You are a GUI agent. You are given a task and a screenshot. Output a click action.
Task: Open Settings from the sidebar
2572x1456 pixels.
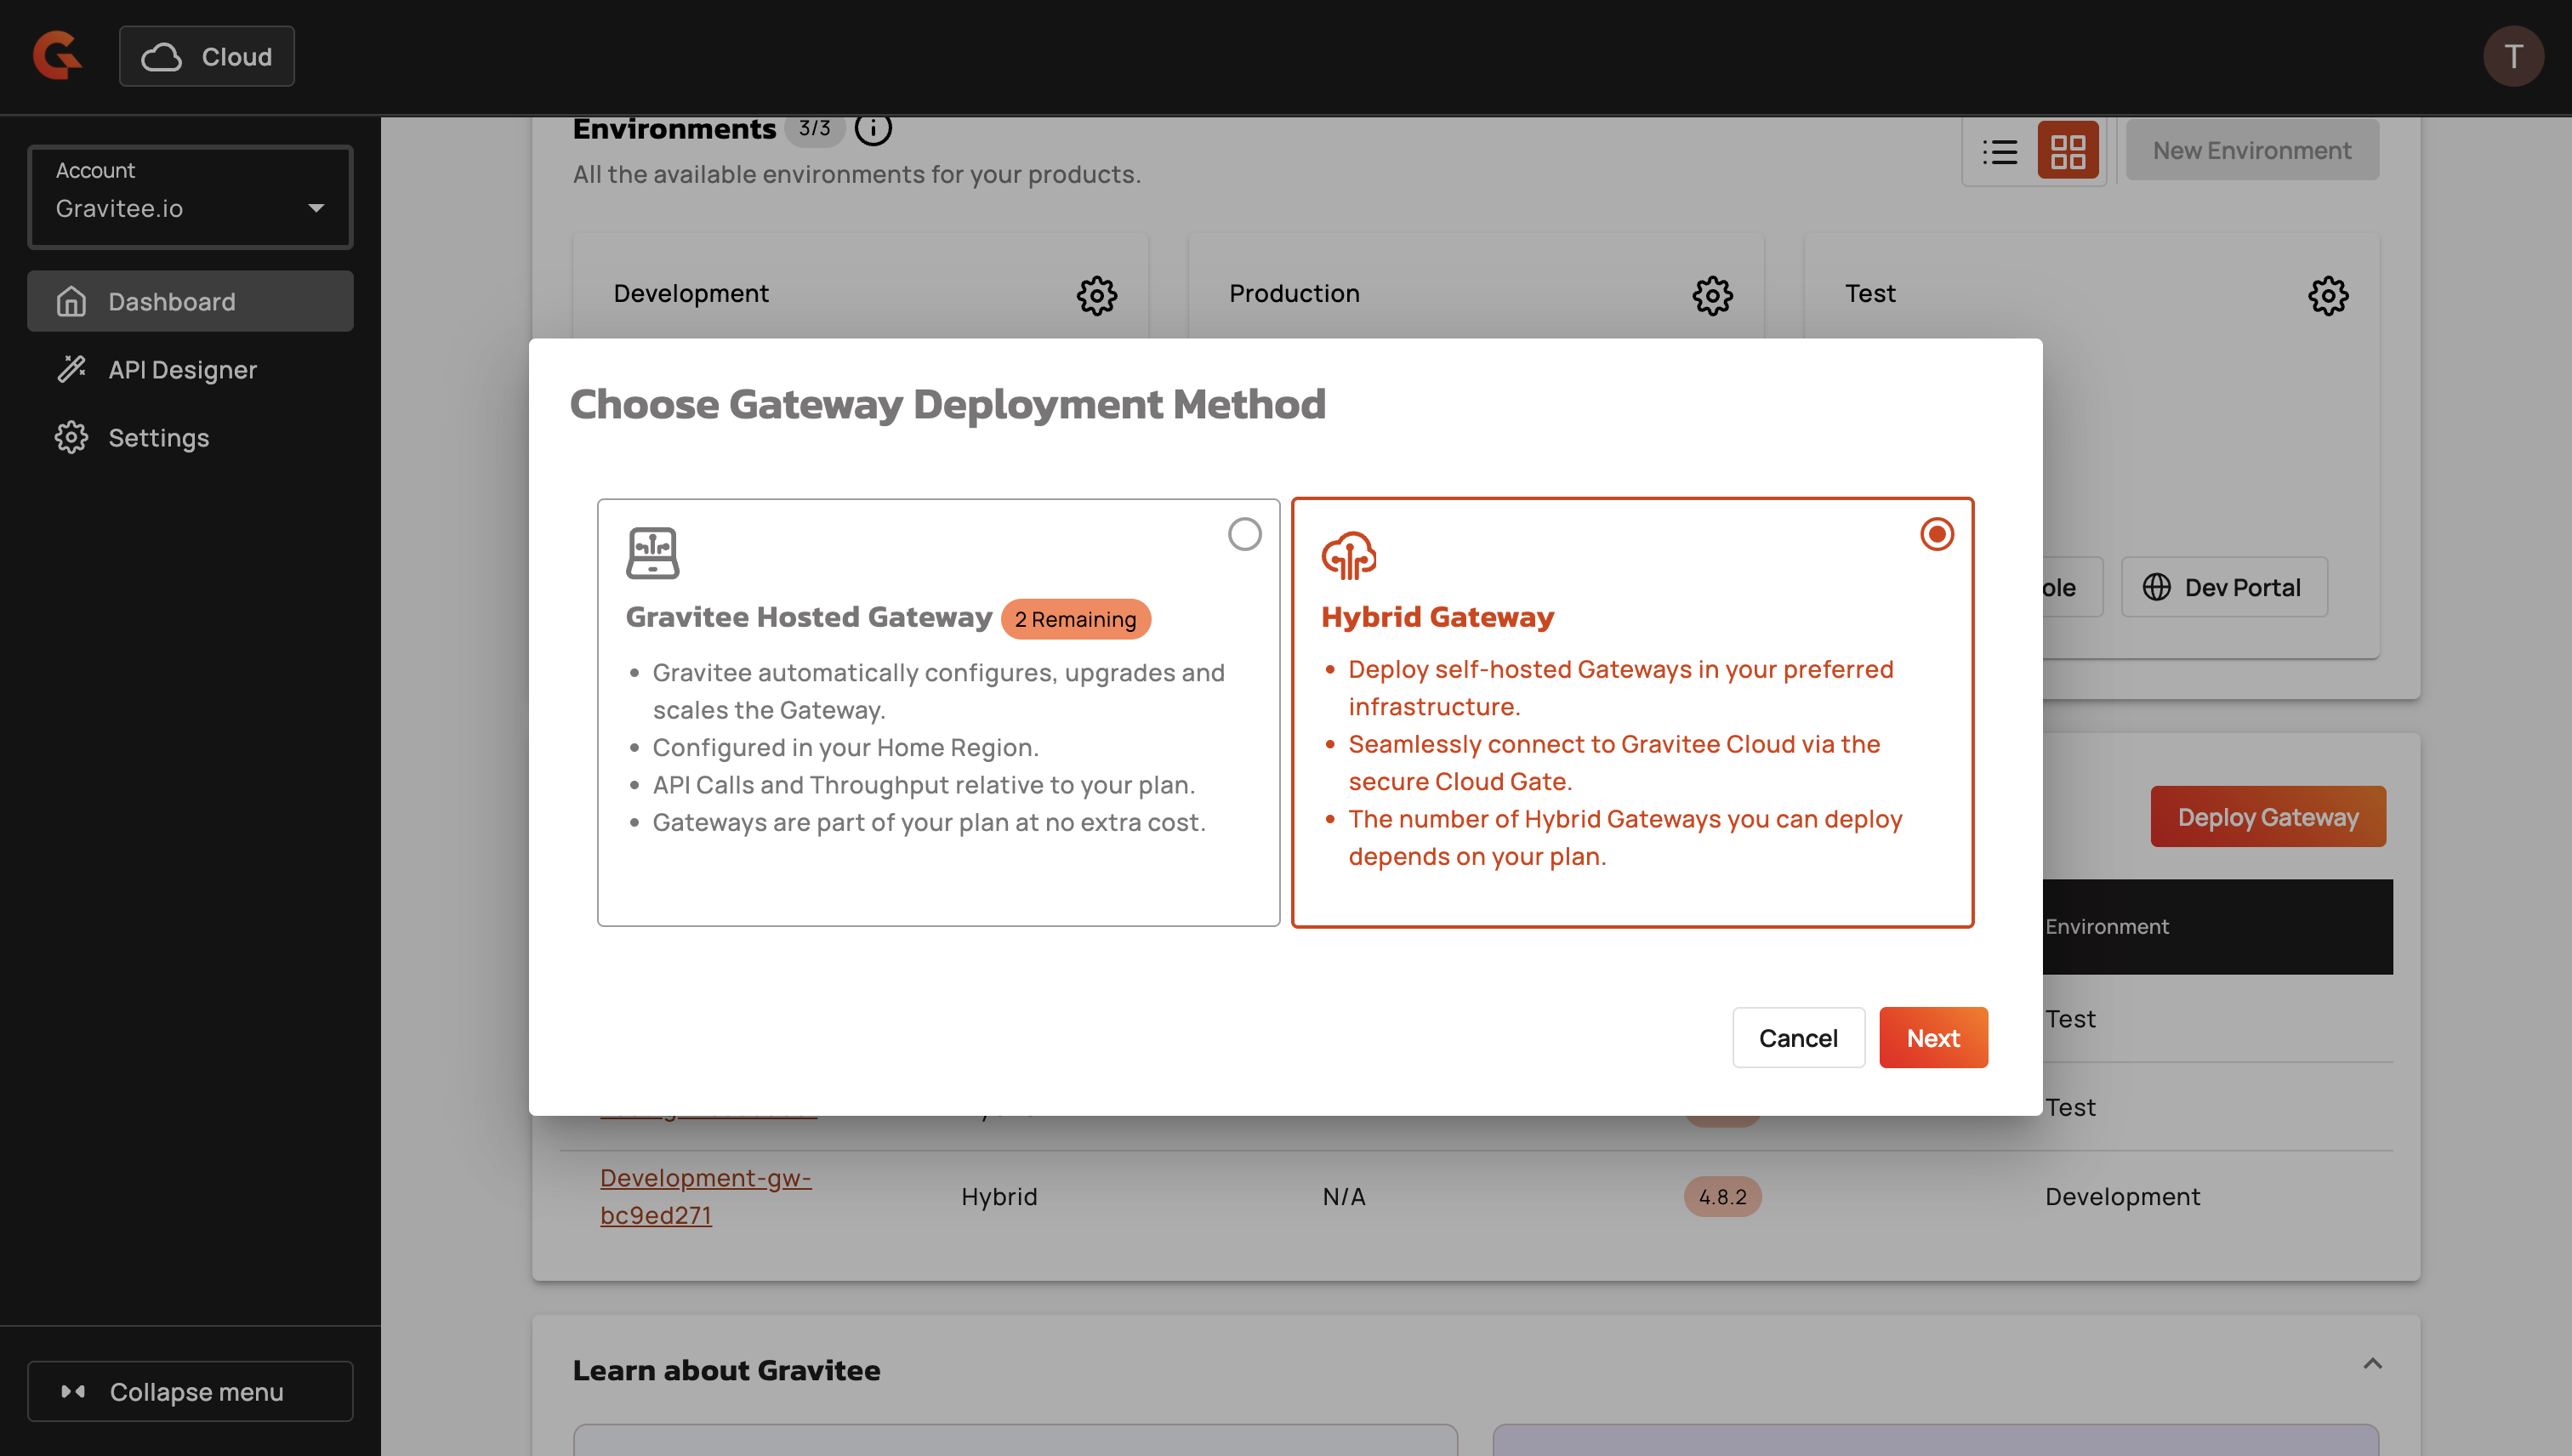click(158, 438)
